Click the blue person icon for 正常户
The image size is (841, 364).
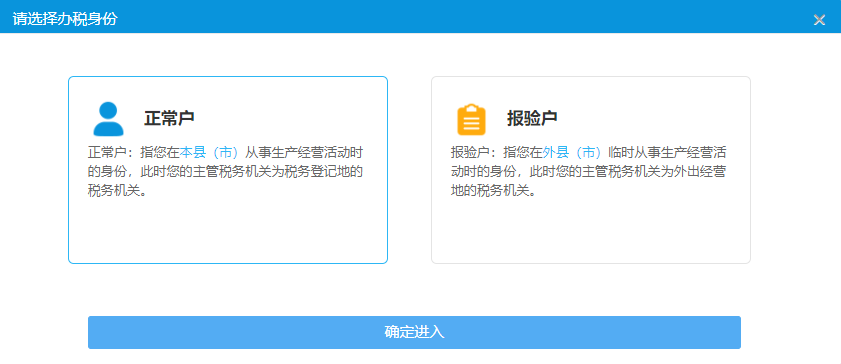[x=108, y=118]
